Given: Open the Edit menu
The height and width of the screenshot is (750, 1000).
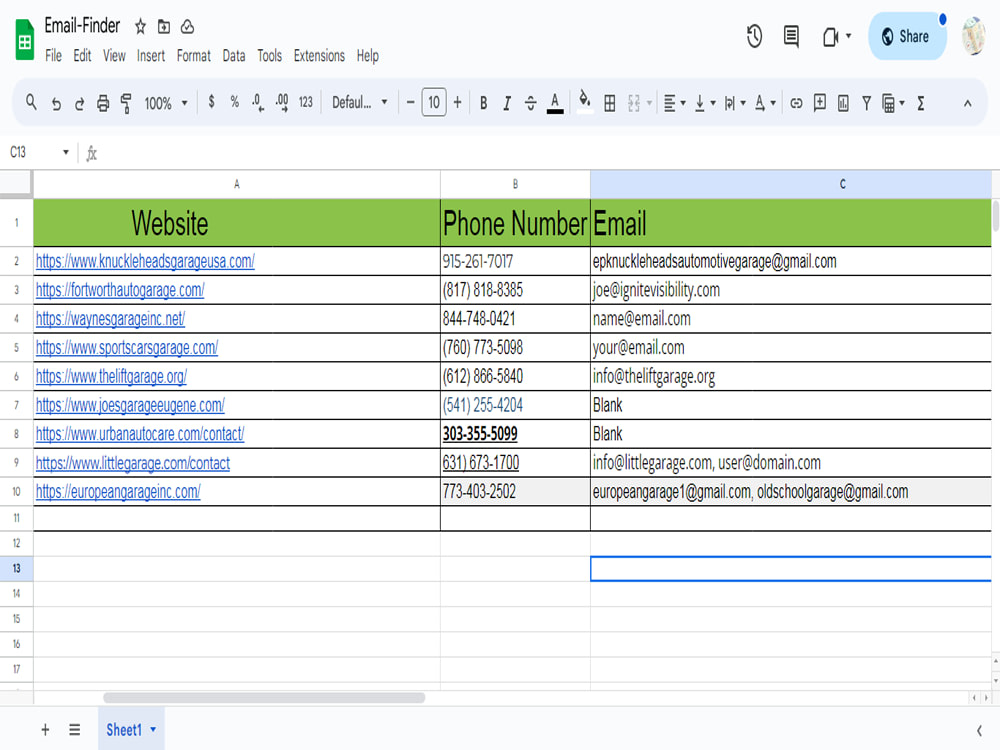Looking at the screenshot, I should 82,56.
